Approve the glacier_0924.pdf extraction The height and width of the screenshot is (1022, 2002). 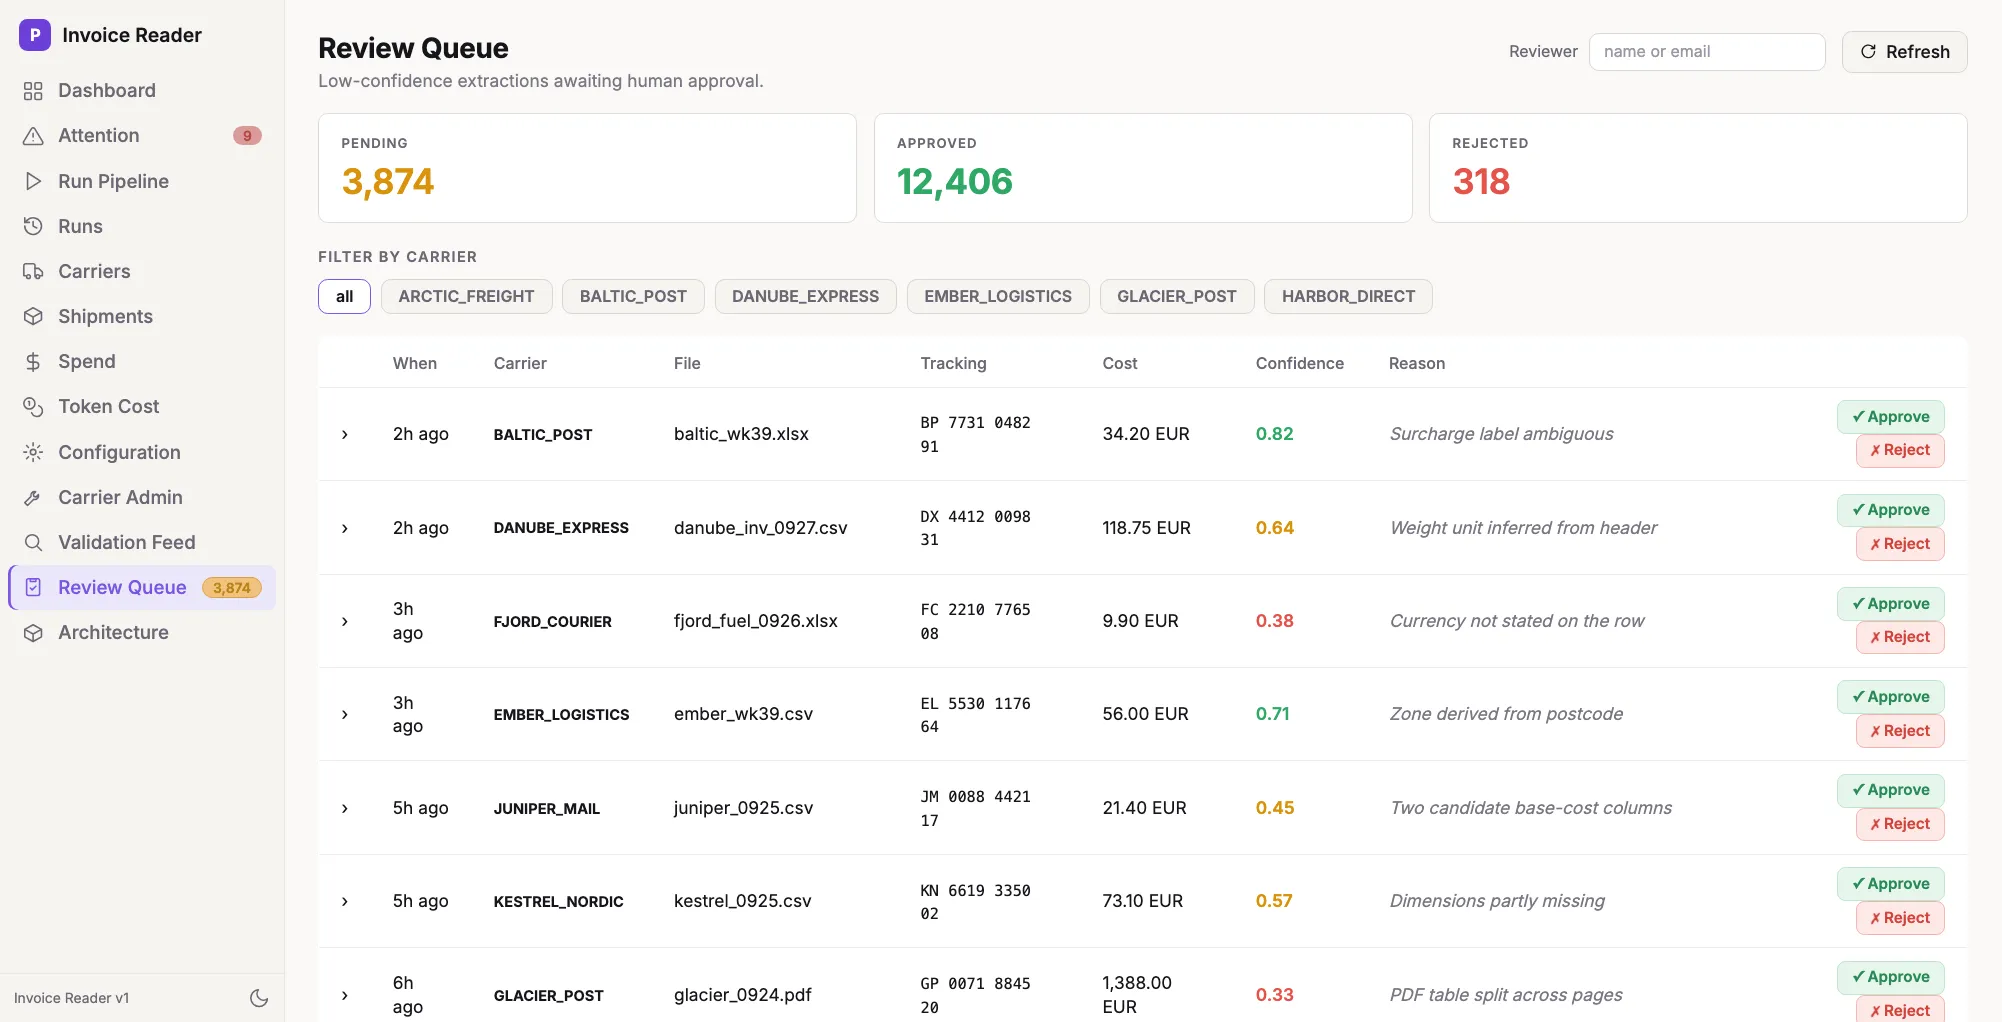(x=1890, y=977)
